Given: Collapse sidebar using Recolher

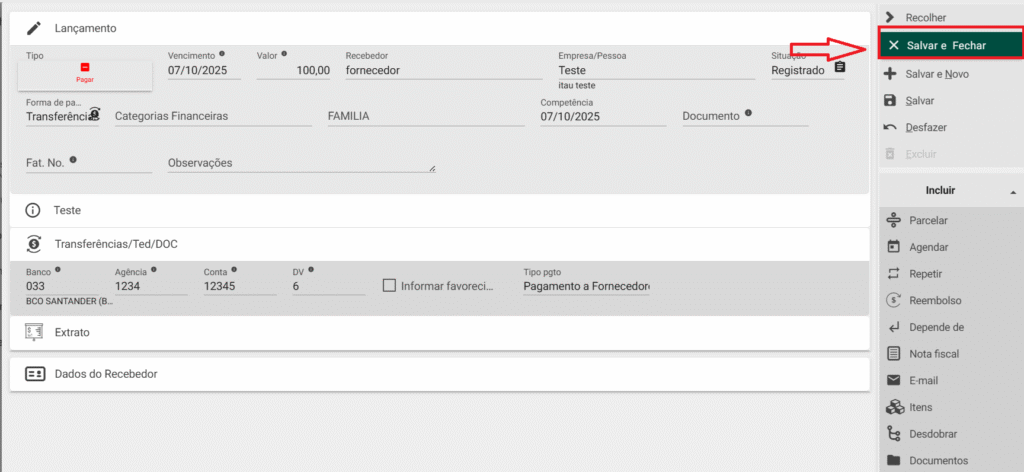Looking at the screenshot, I should tap(924, 17).
